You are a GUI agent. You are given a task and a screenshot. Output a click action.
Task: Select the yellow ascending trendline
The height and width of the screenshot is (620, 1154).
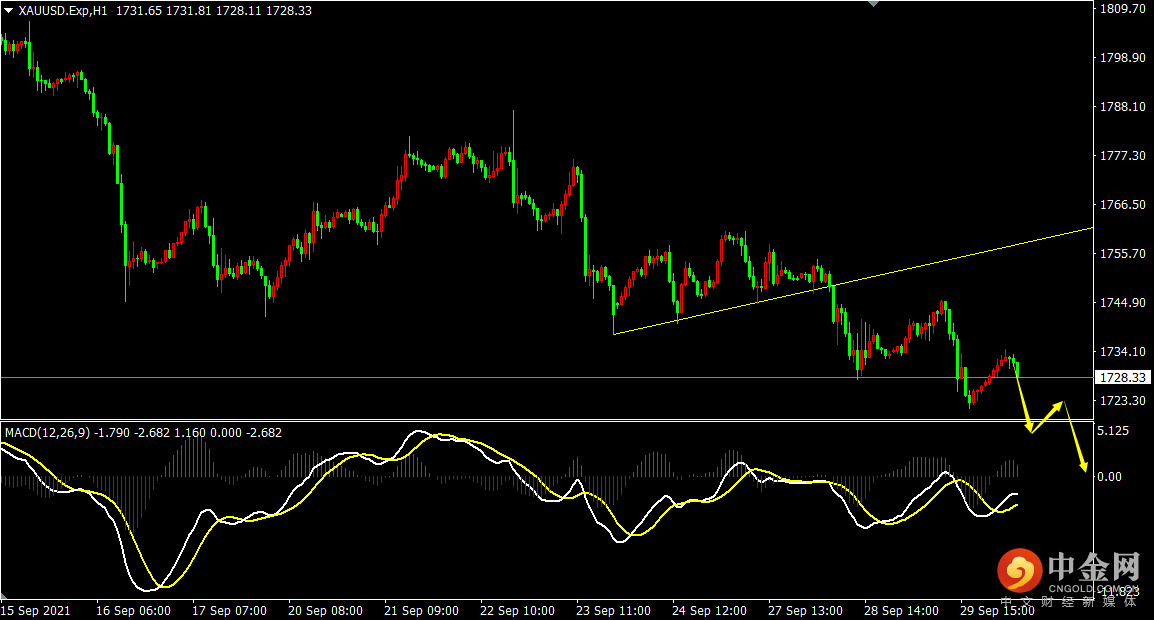(x=854, y=280)
